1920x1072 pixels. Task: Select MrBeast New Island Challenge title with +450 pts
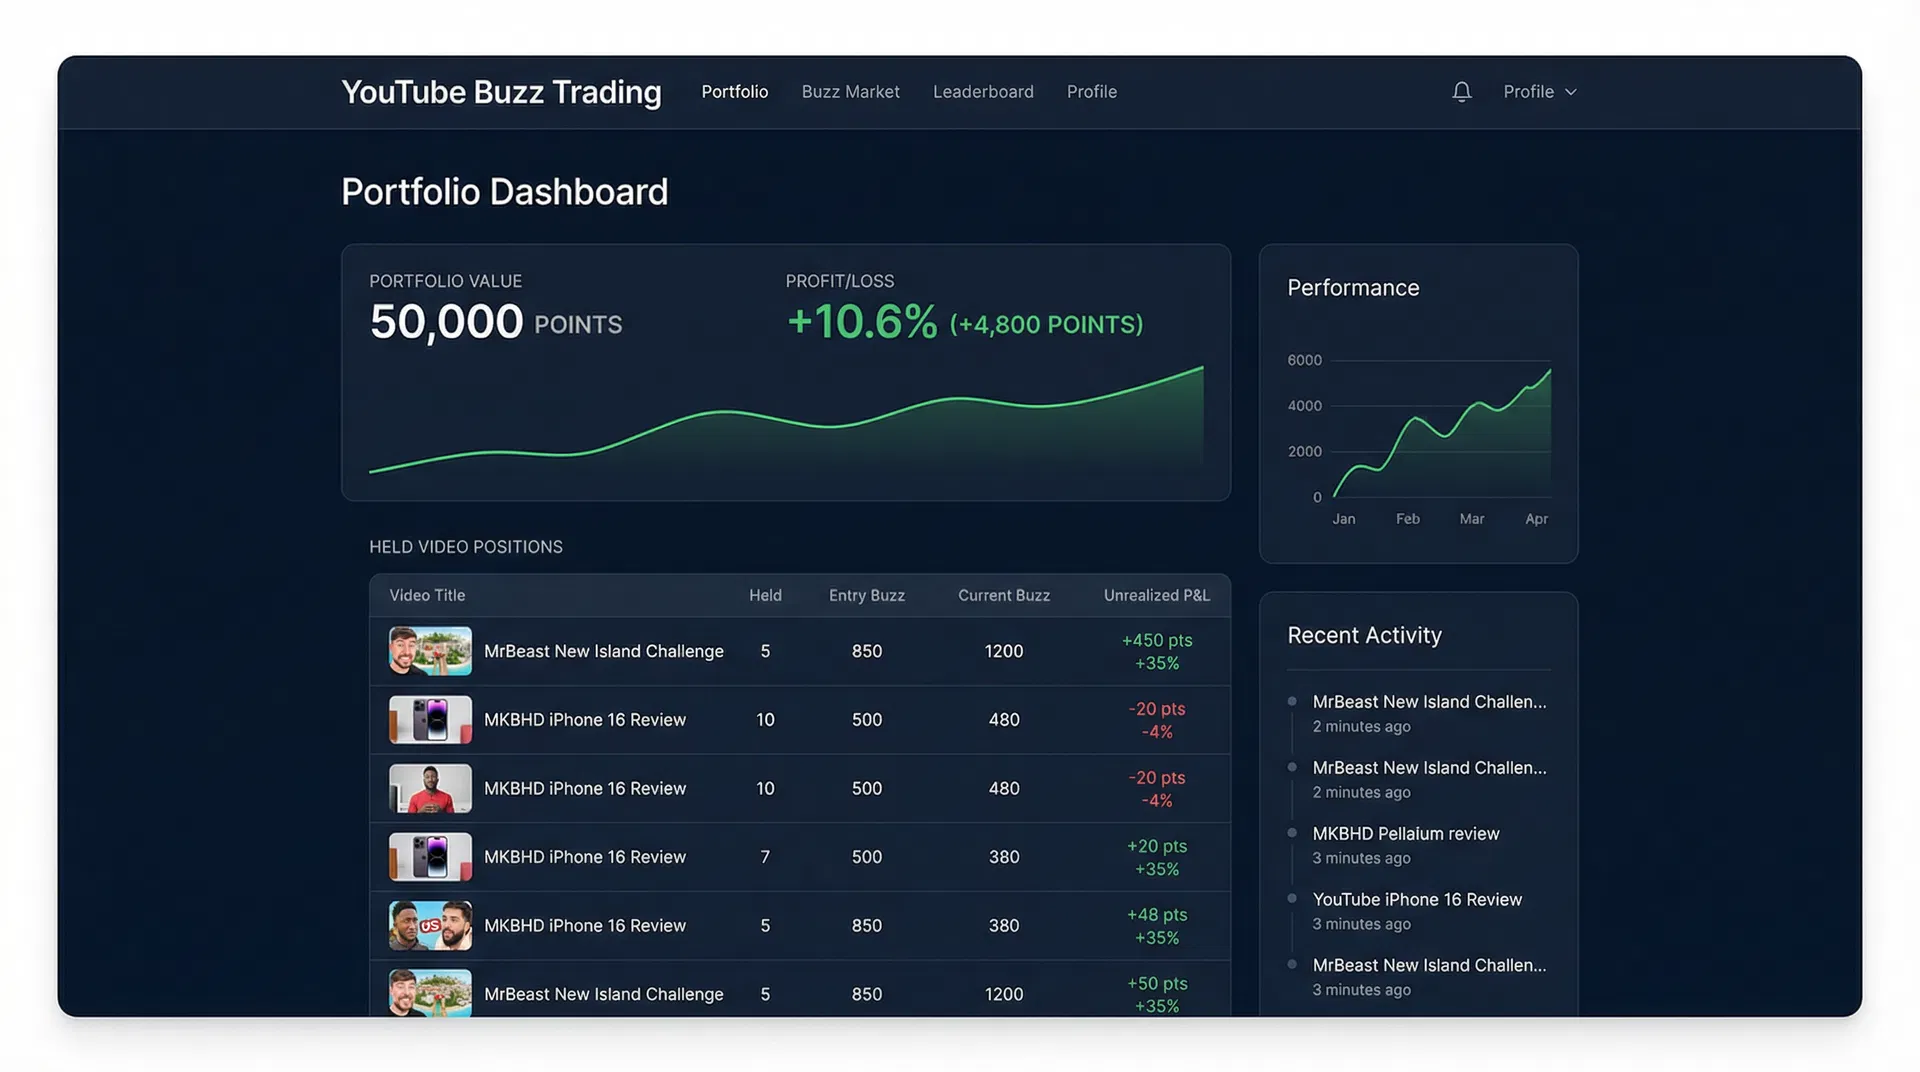[x=604, y=651]
